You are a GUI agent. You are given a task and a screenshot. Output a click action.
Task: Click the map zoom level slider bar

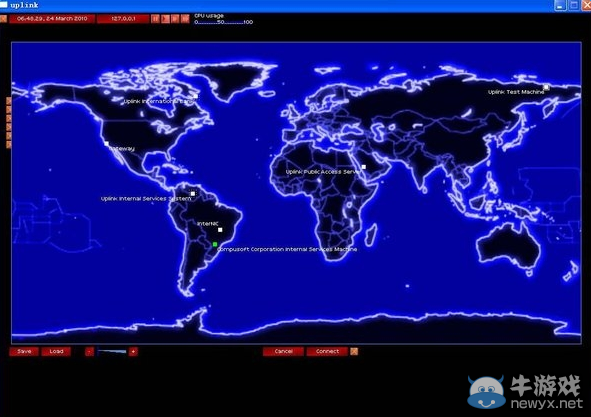[x=112, y=352]
